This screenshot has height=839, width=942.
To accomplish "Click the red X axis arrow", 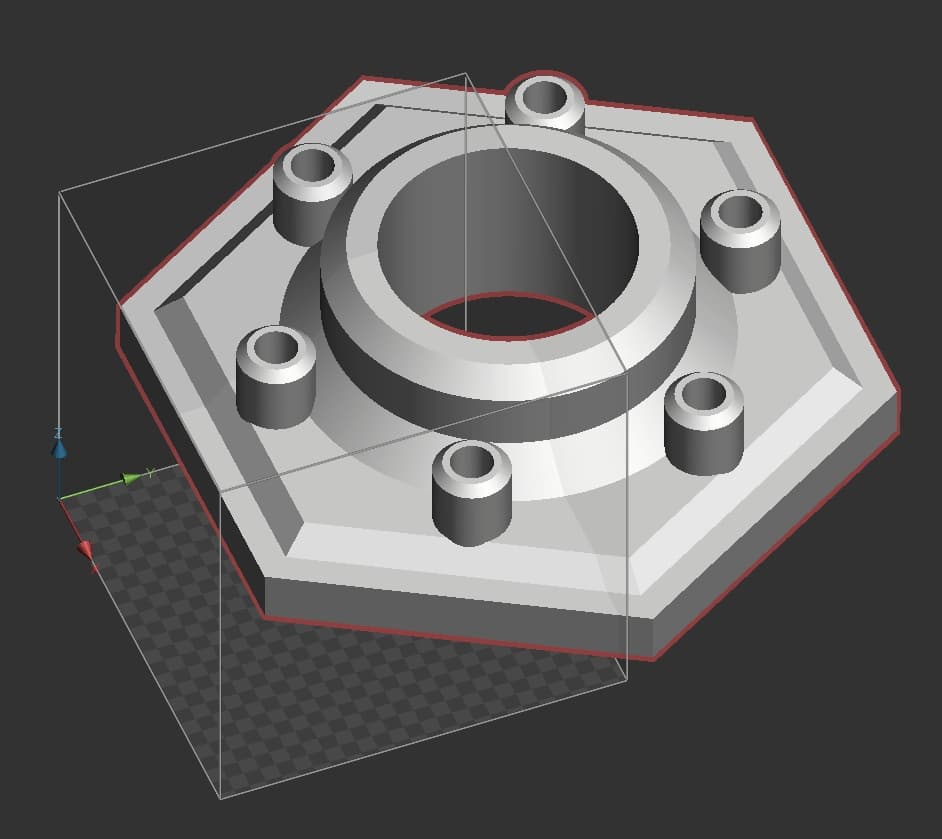I will click(x=86, y=549).
